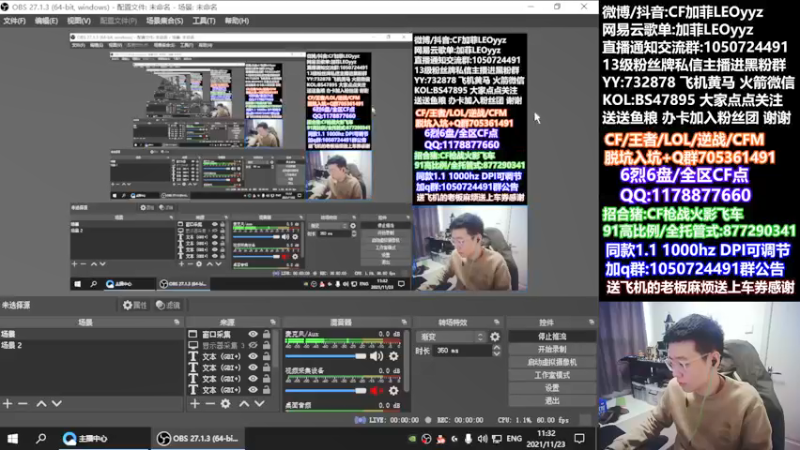Click 启动虚拟摄像机 button

tap(552, 362)
